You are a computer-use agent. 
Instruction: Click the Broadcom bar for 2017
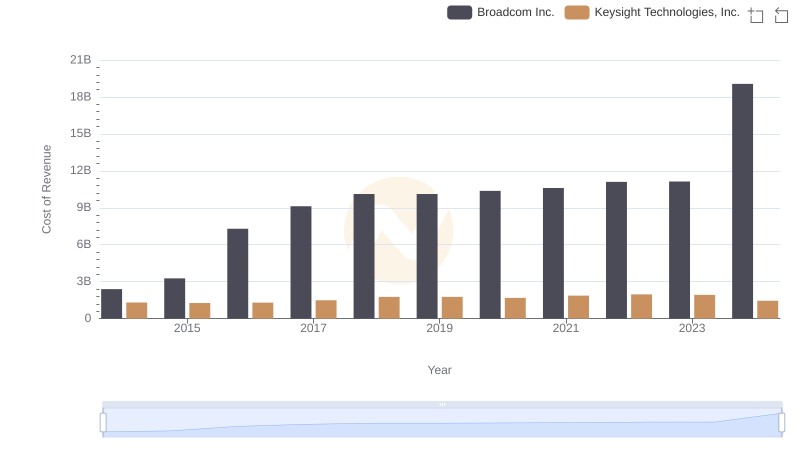pyautogui.click(x=301, y=263)
